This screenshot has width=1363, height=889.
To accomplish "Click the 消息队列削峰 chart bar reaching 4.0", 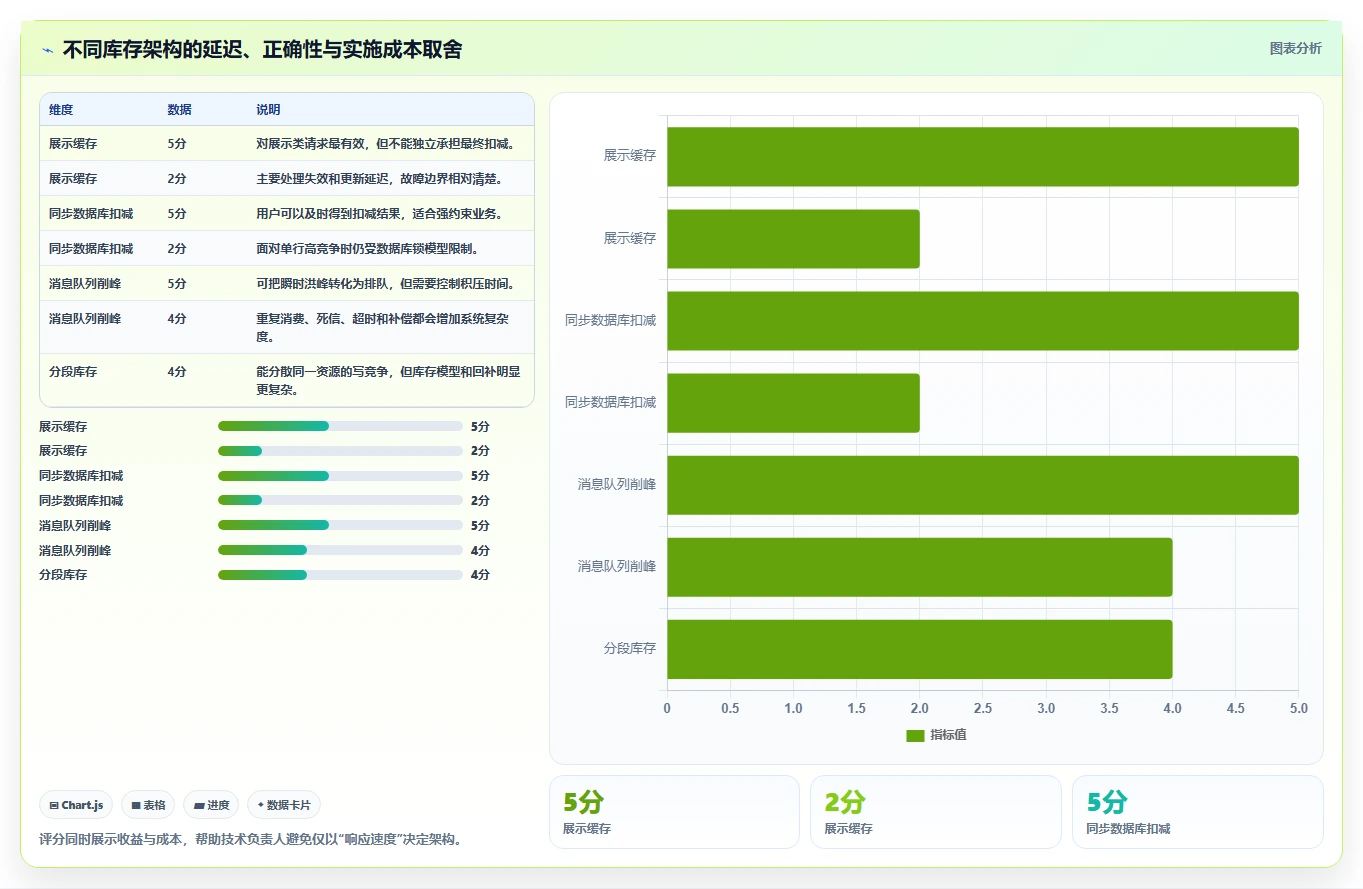I will 920,566.
